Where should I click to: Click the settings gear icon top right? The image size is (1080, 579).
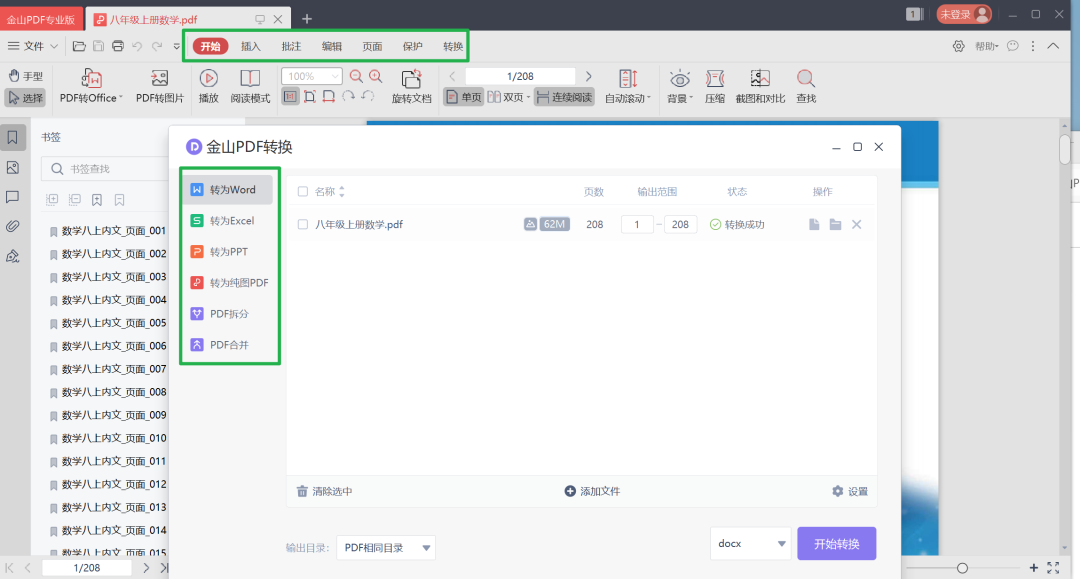(959, 46)
